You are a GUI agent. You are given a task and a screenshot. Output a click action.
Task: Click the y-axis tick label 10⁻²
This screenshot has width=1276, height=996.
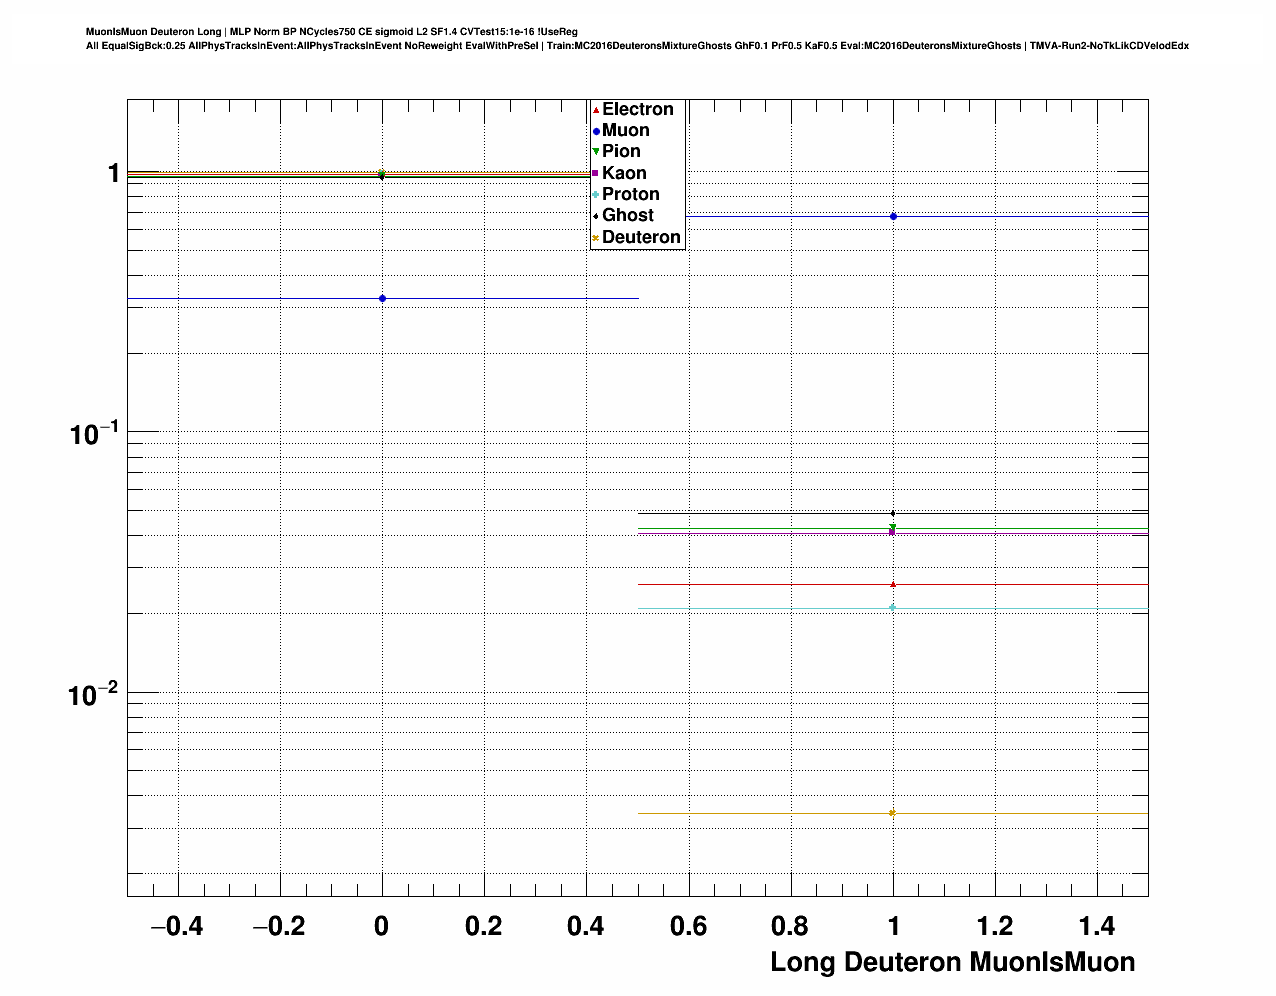(x=93, y=694)
